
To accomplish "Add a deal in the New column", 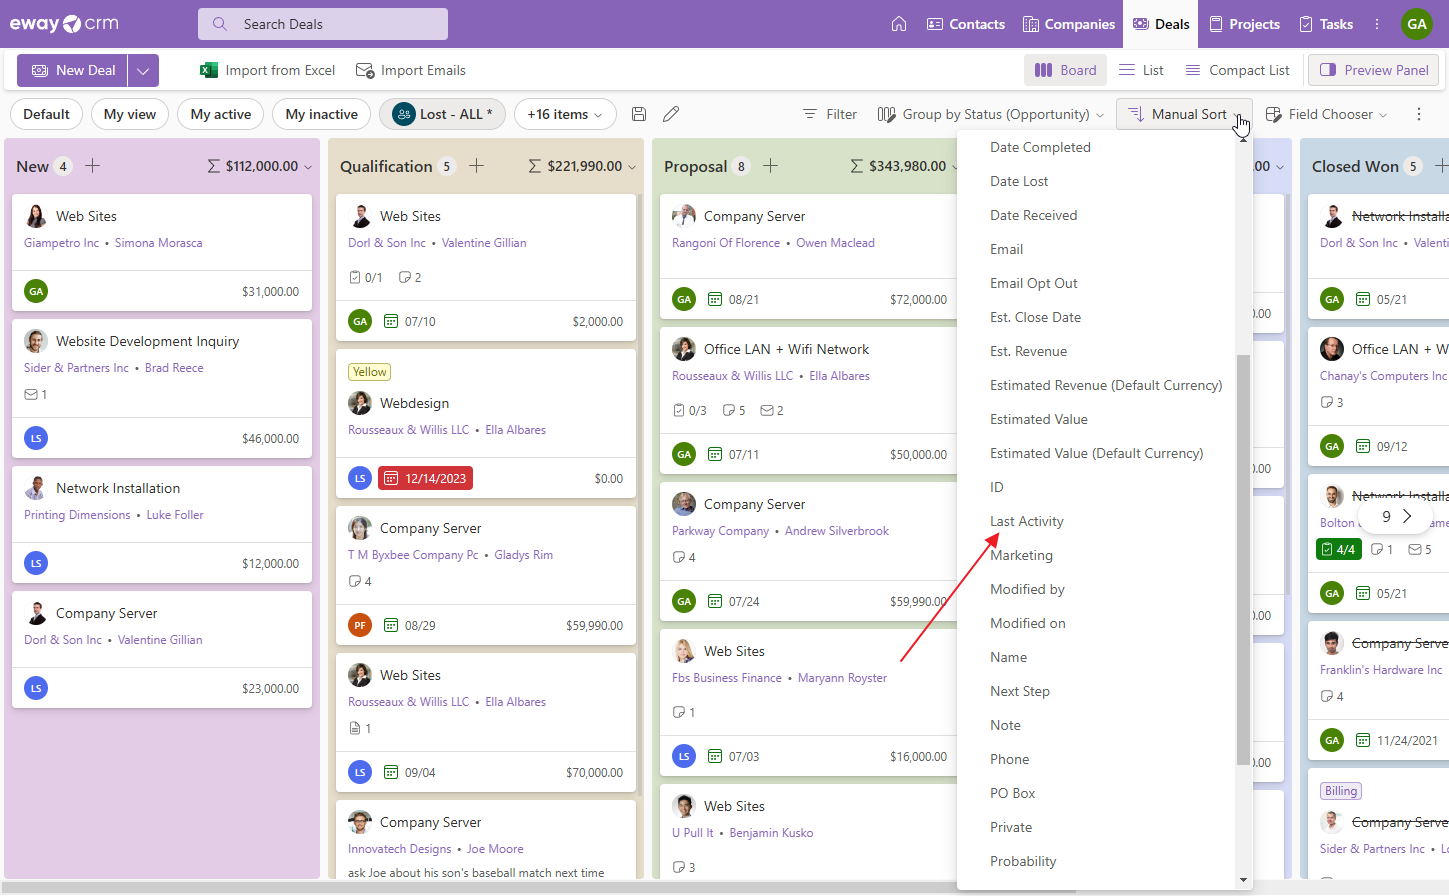I will point(92,166).
